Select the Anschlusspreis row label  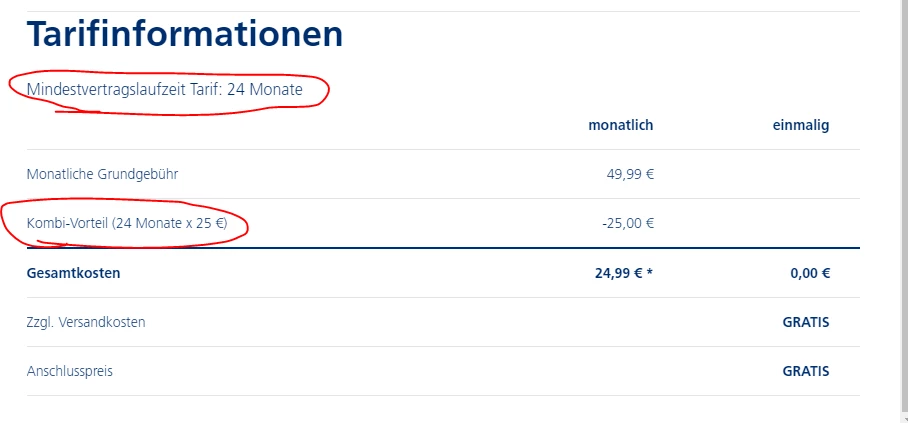click(70, 371)
